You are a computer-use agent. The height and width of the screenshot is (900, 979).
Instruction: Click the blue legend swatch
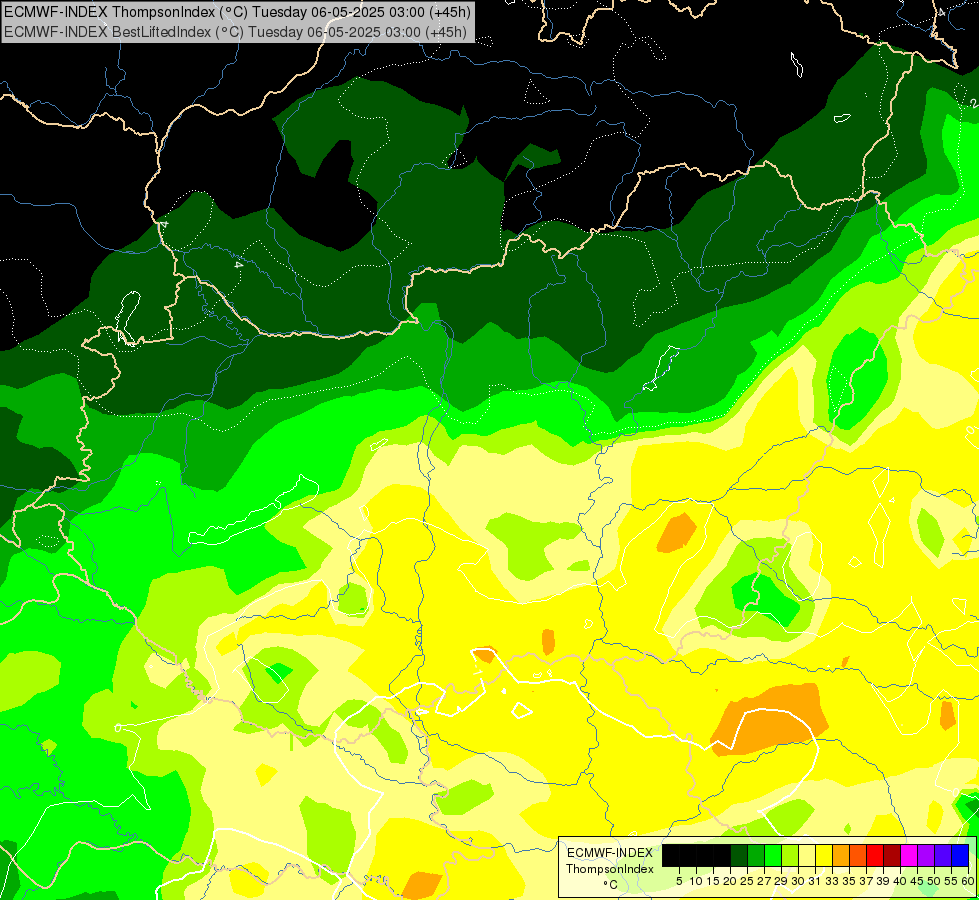[960, 855]
